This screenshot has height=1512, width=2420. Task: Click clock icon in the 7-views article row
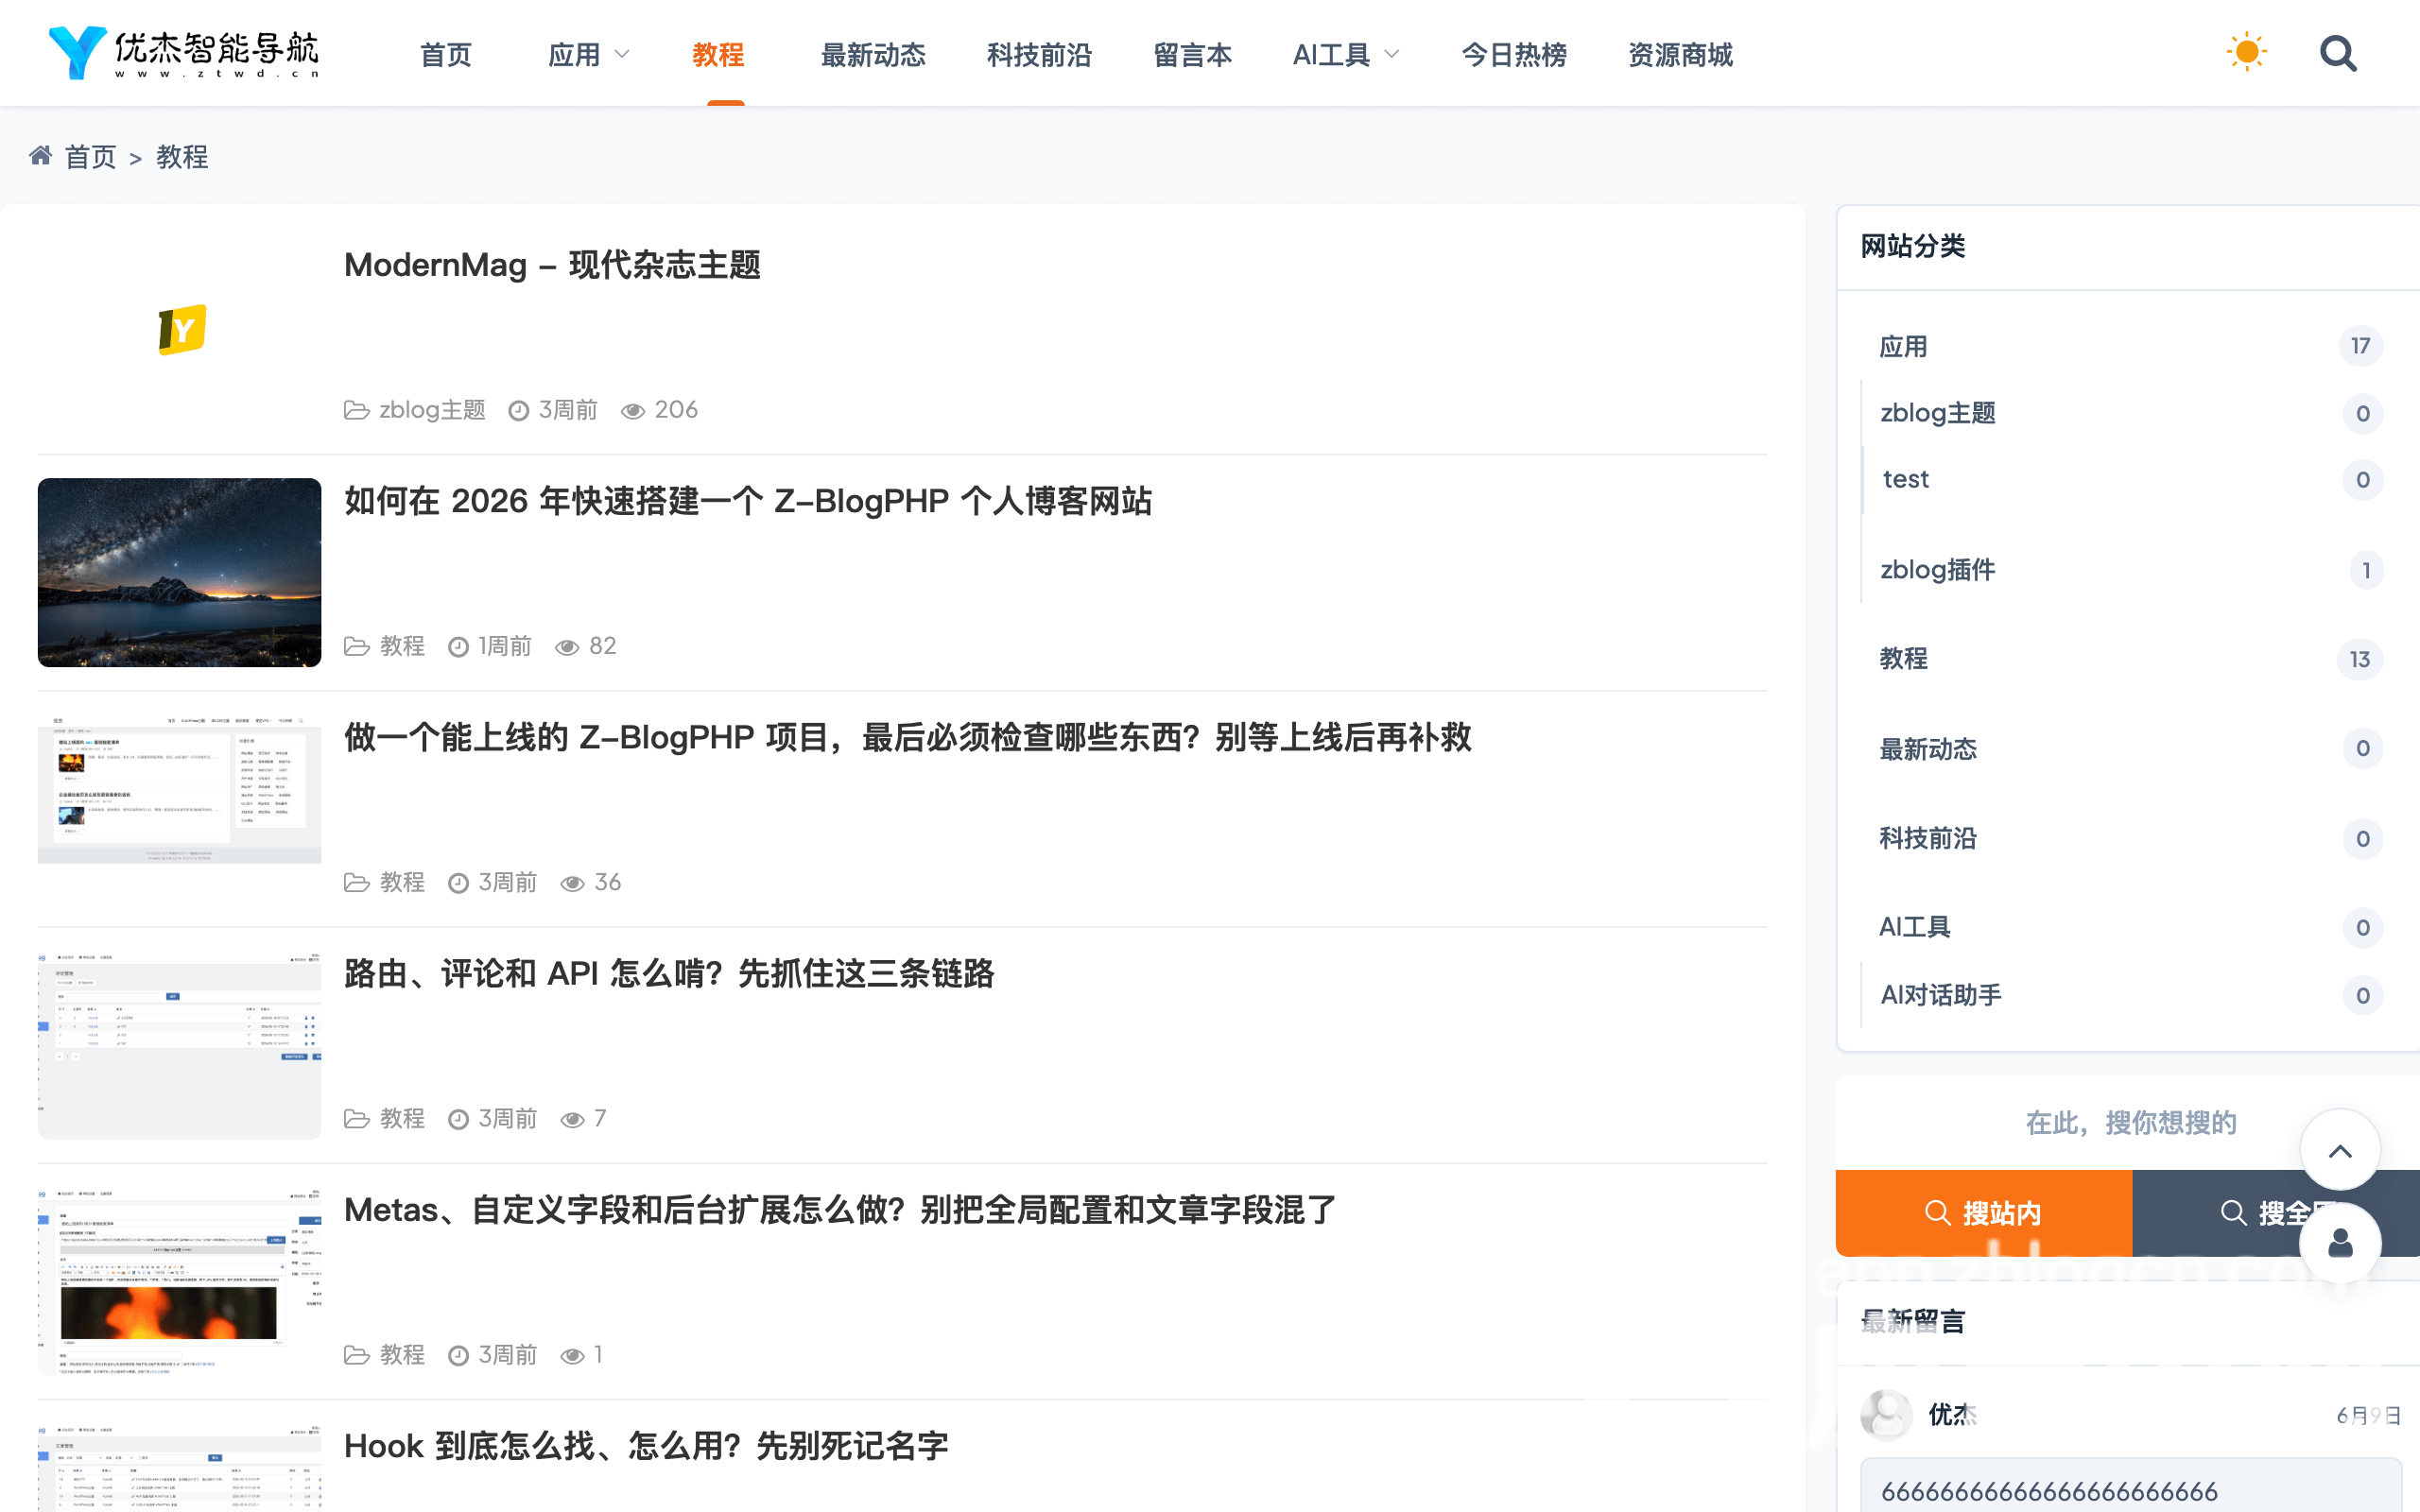458,1119
